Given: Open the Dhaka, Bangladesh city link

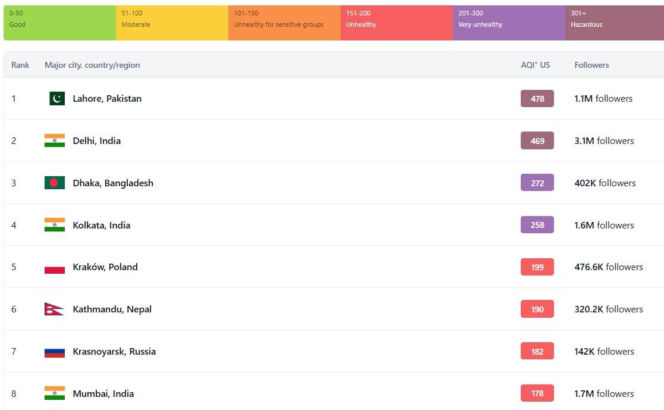Looking at the screenshot, I should point(113,183).
